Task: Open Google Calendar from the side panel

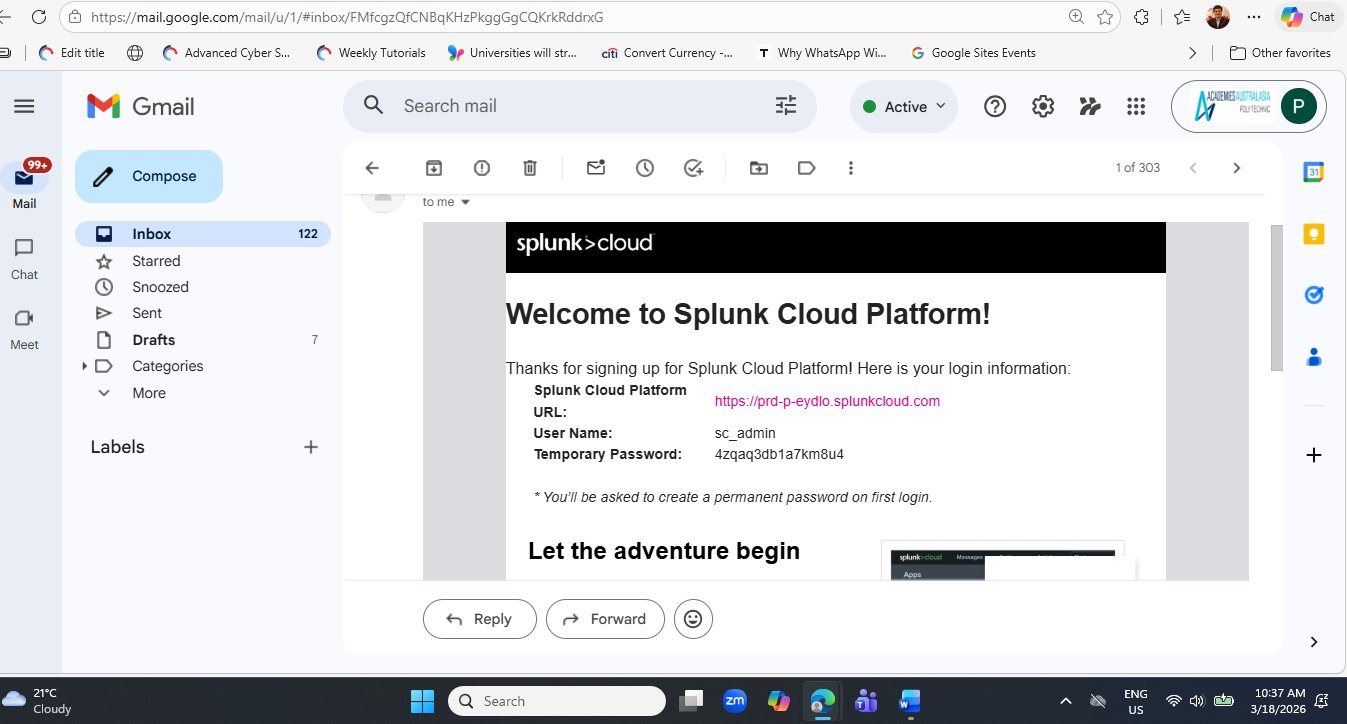Action: click(1313, 170)
